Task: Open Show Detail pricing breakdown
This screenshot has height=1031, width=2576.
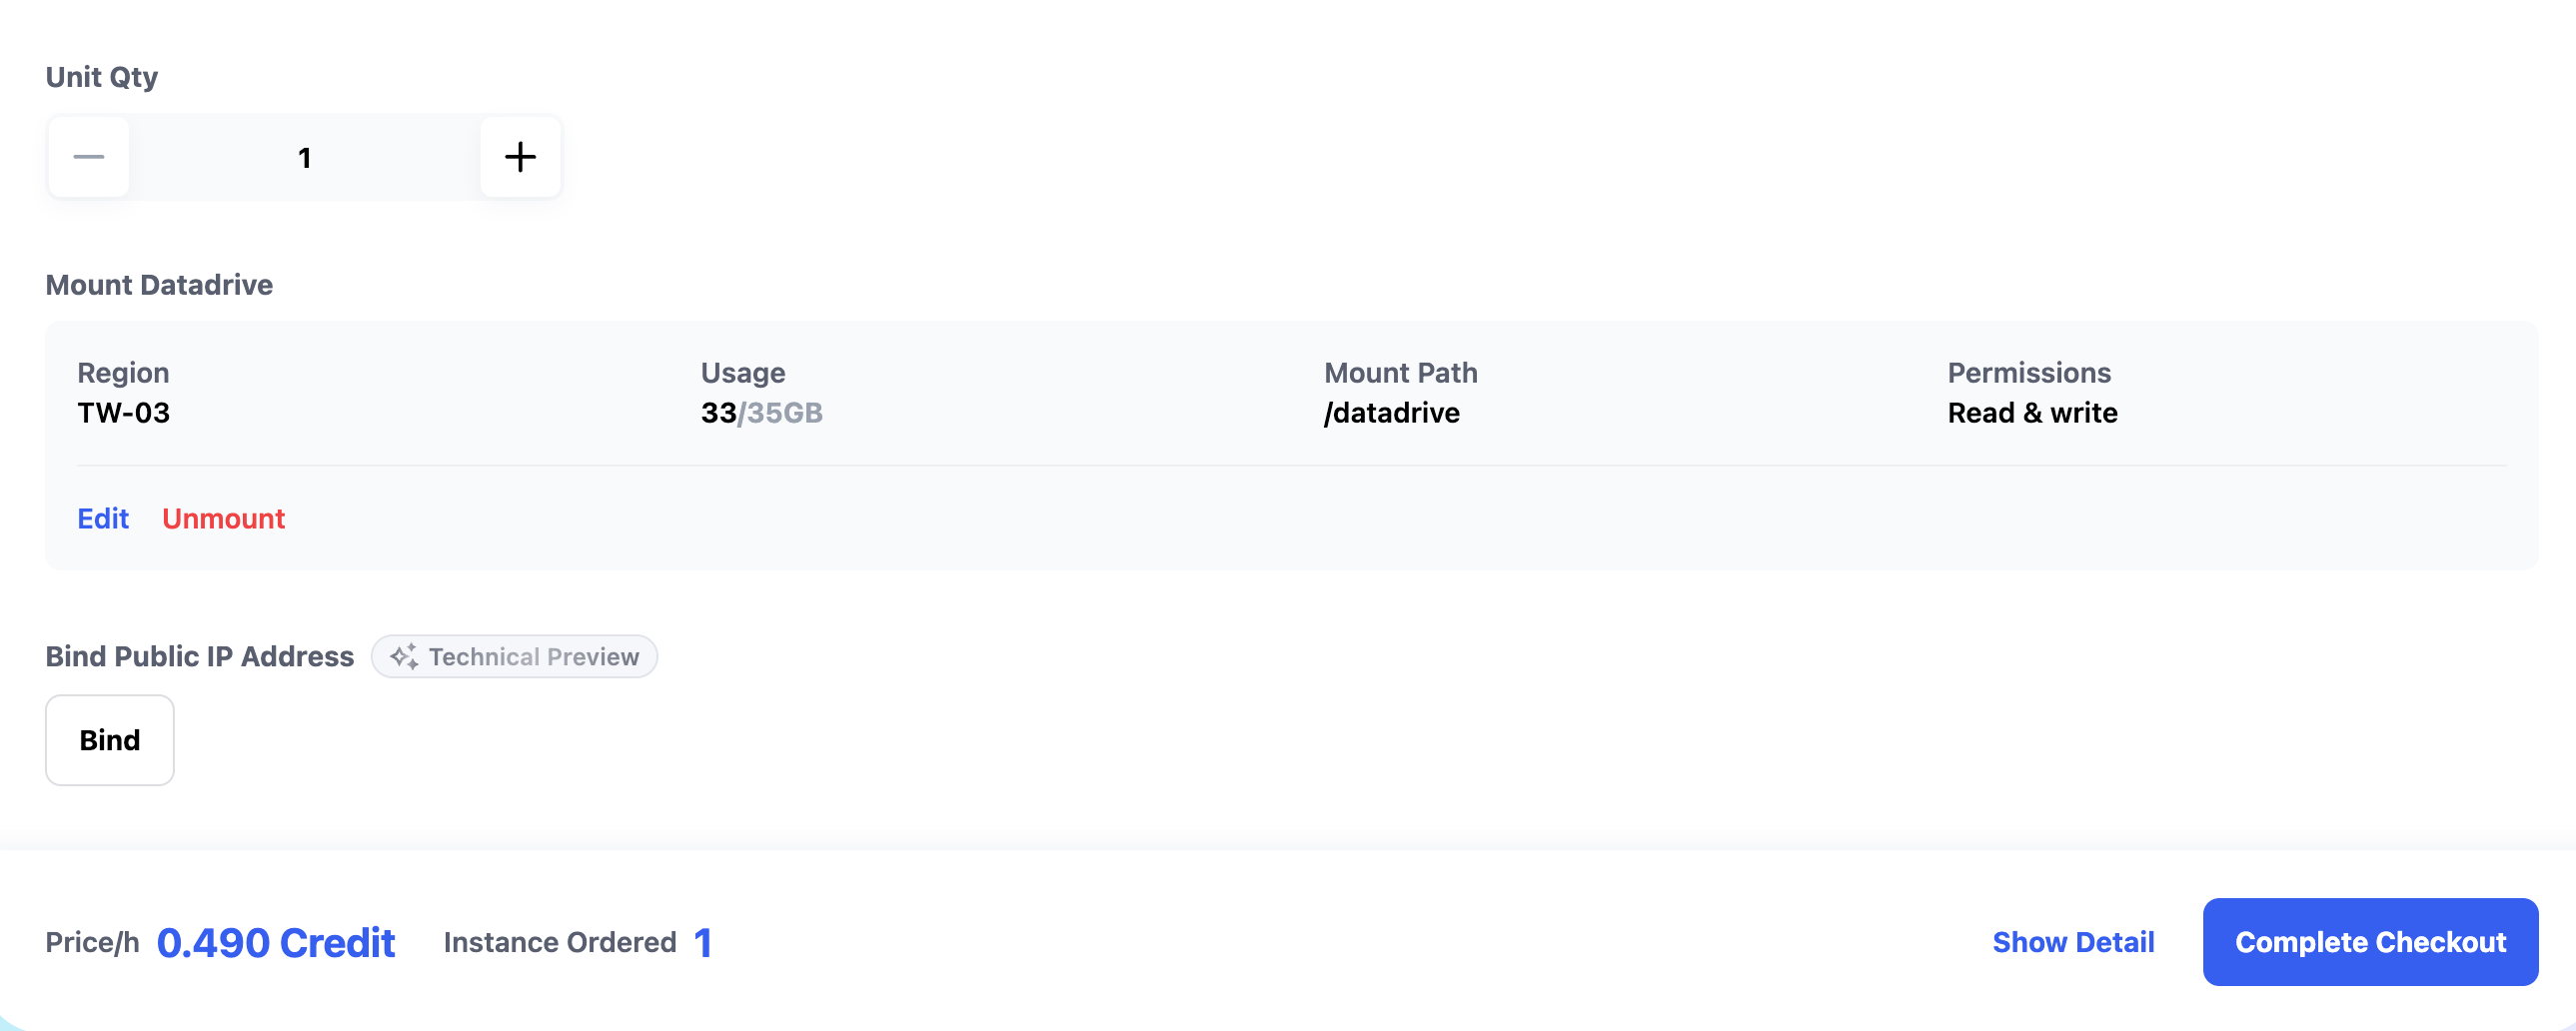Action: pyautogui.click(x=2073, y=942)
